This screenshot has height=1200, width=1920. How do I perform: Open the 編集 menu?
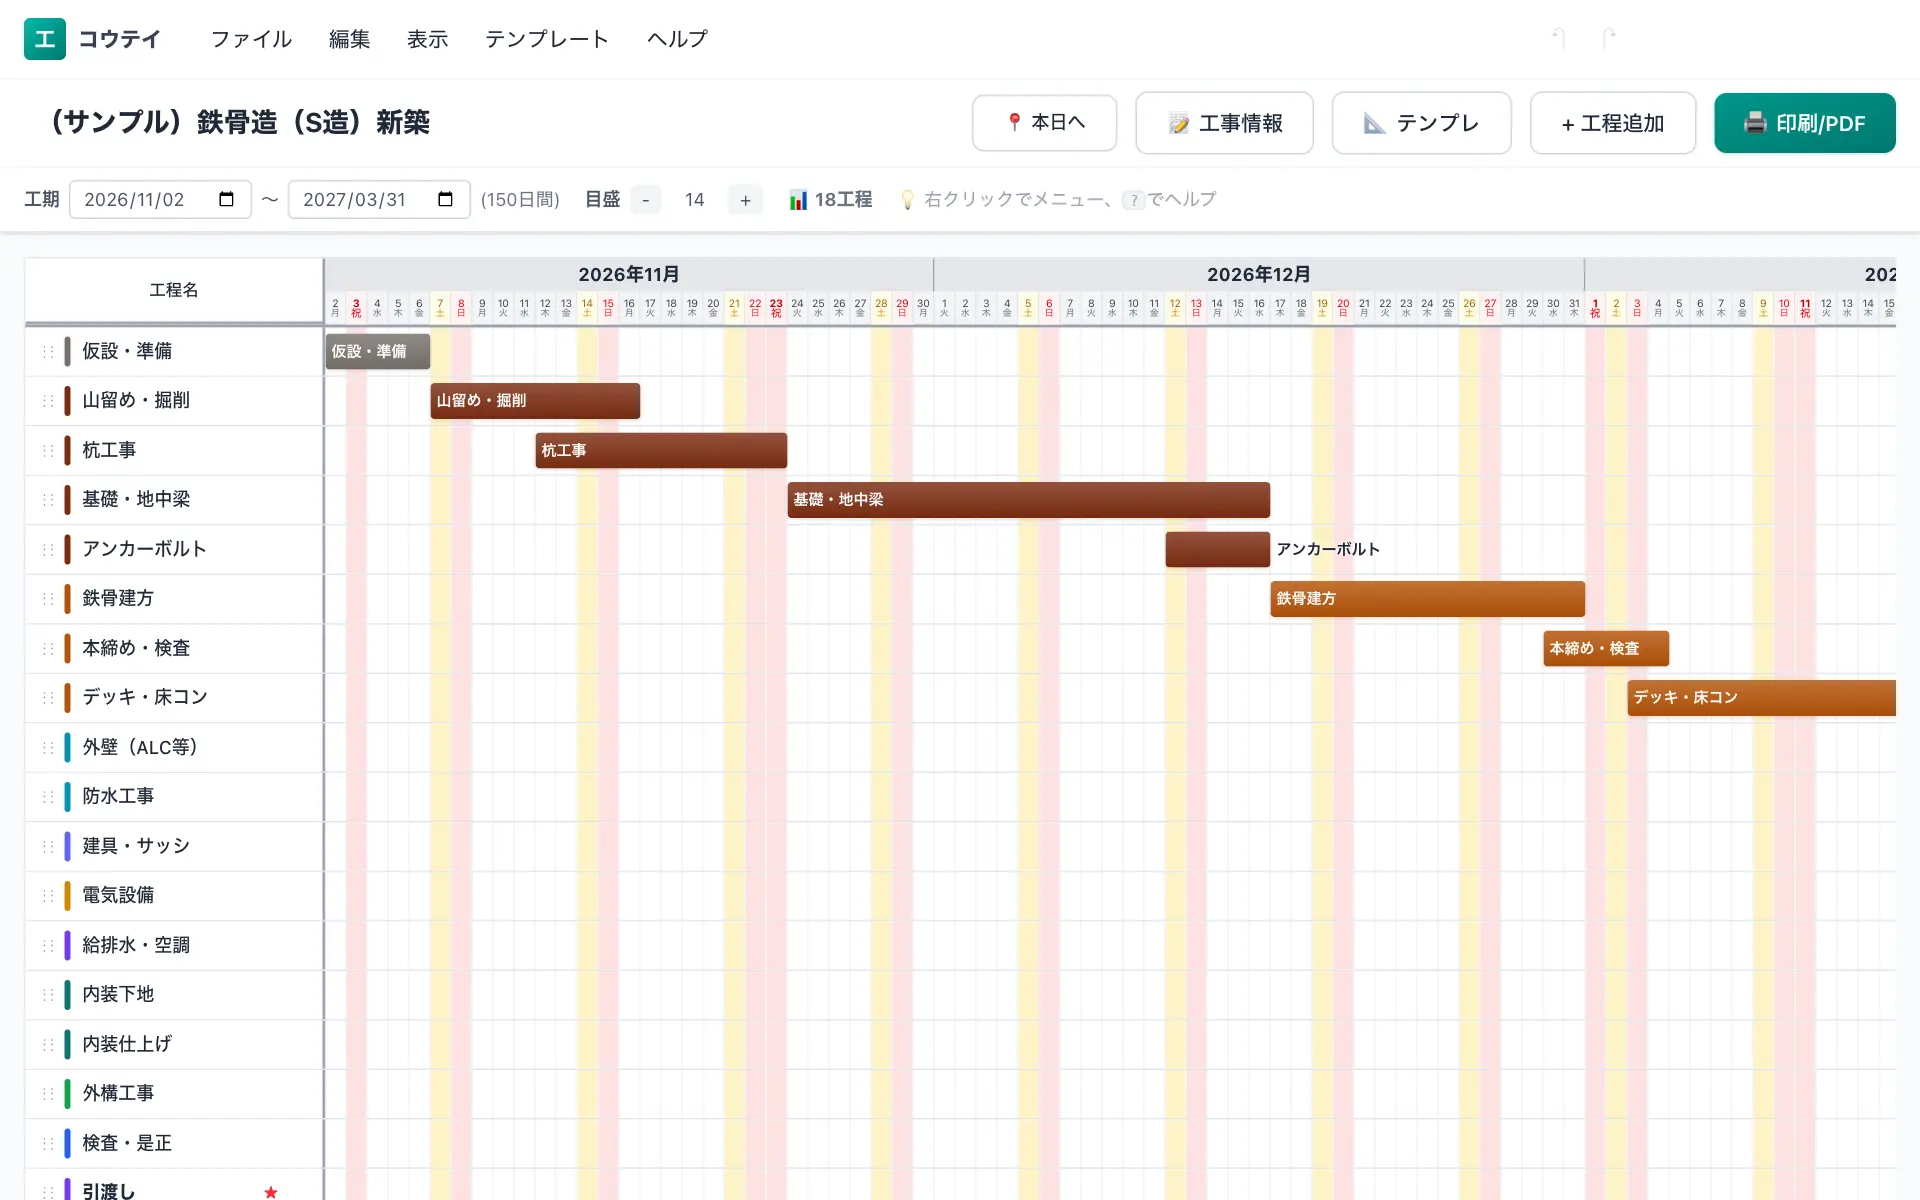349,39
